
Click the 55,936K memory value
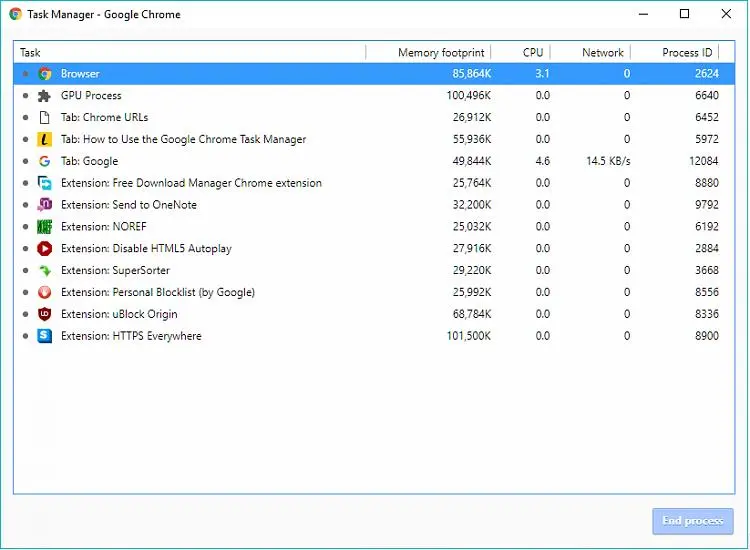coord(472,139)
